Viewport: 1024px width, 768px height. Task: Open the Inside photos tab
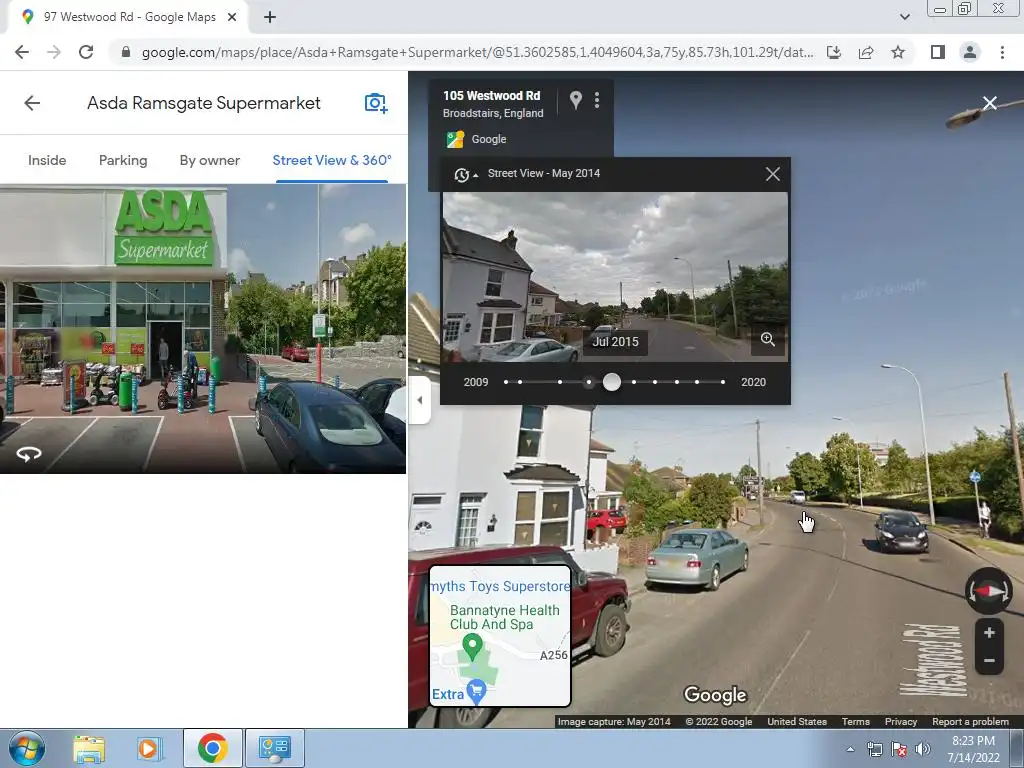point(47,161)
